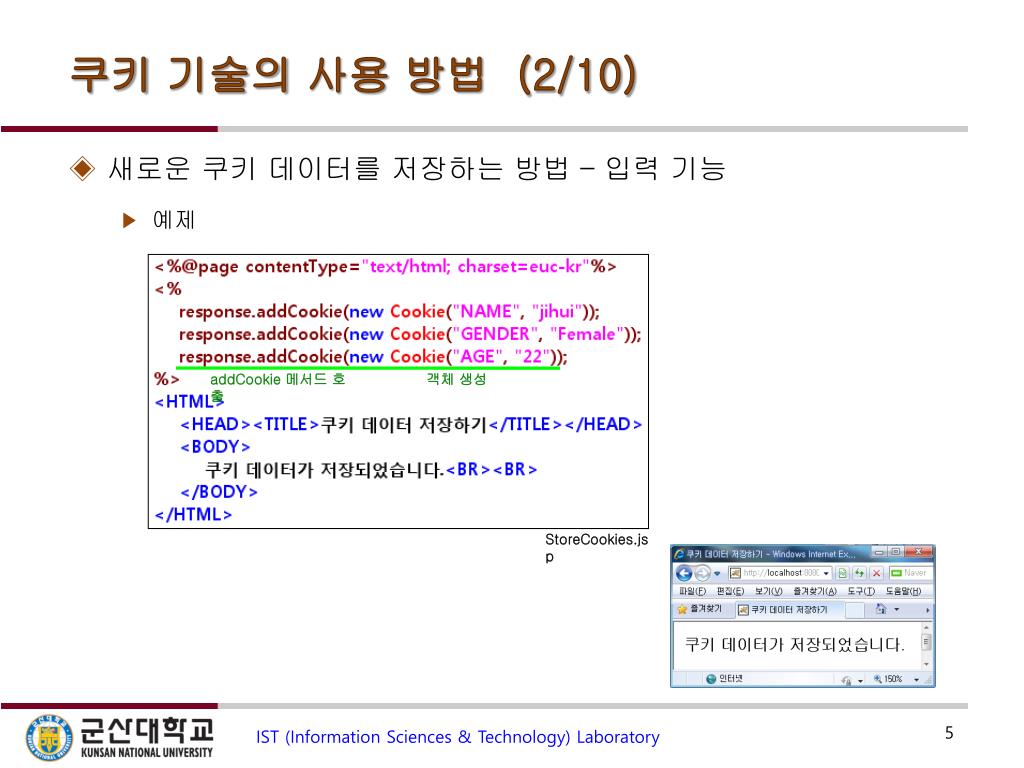
Task: Close the Internet Explorer window
Action: coord(919,552)
